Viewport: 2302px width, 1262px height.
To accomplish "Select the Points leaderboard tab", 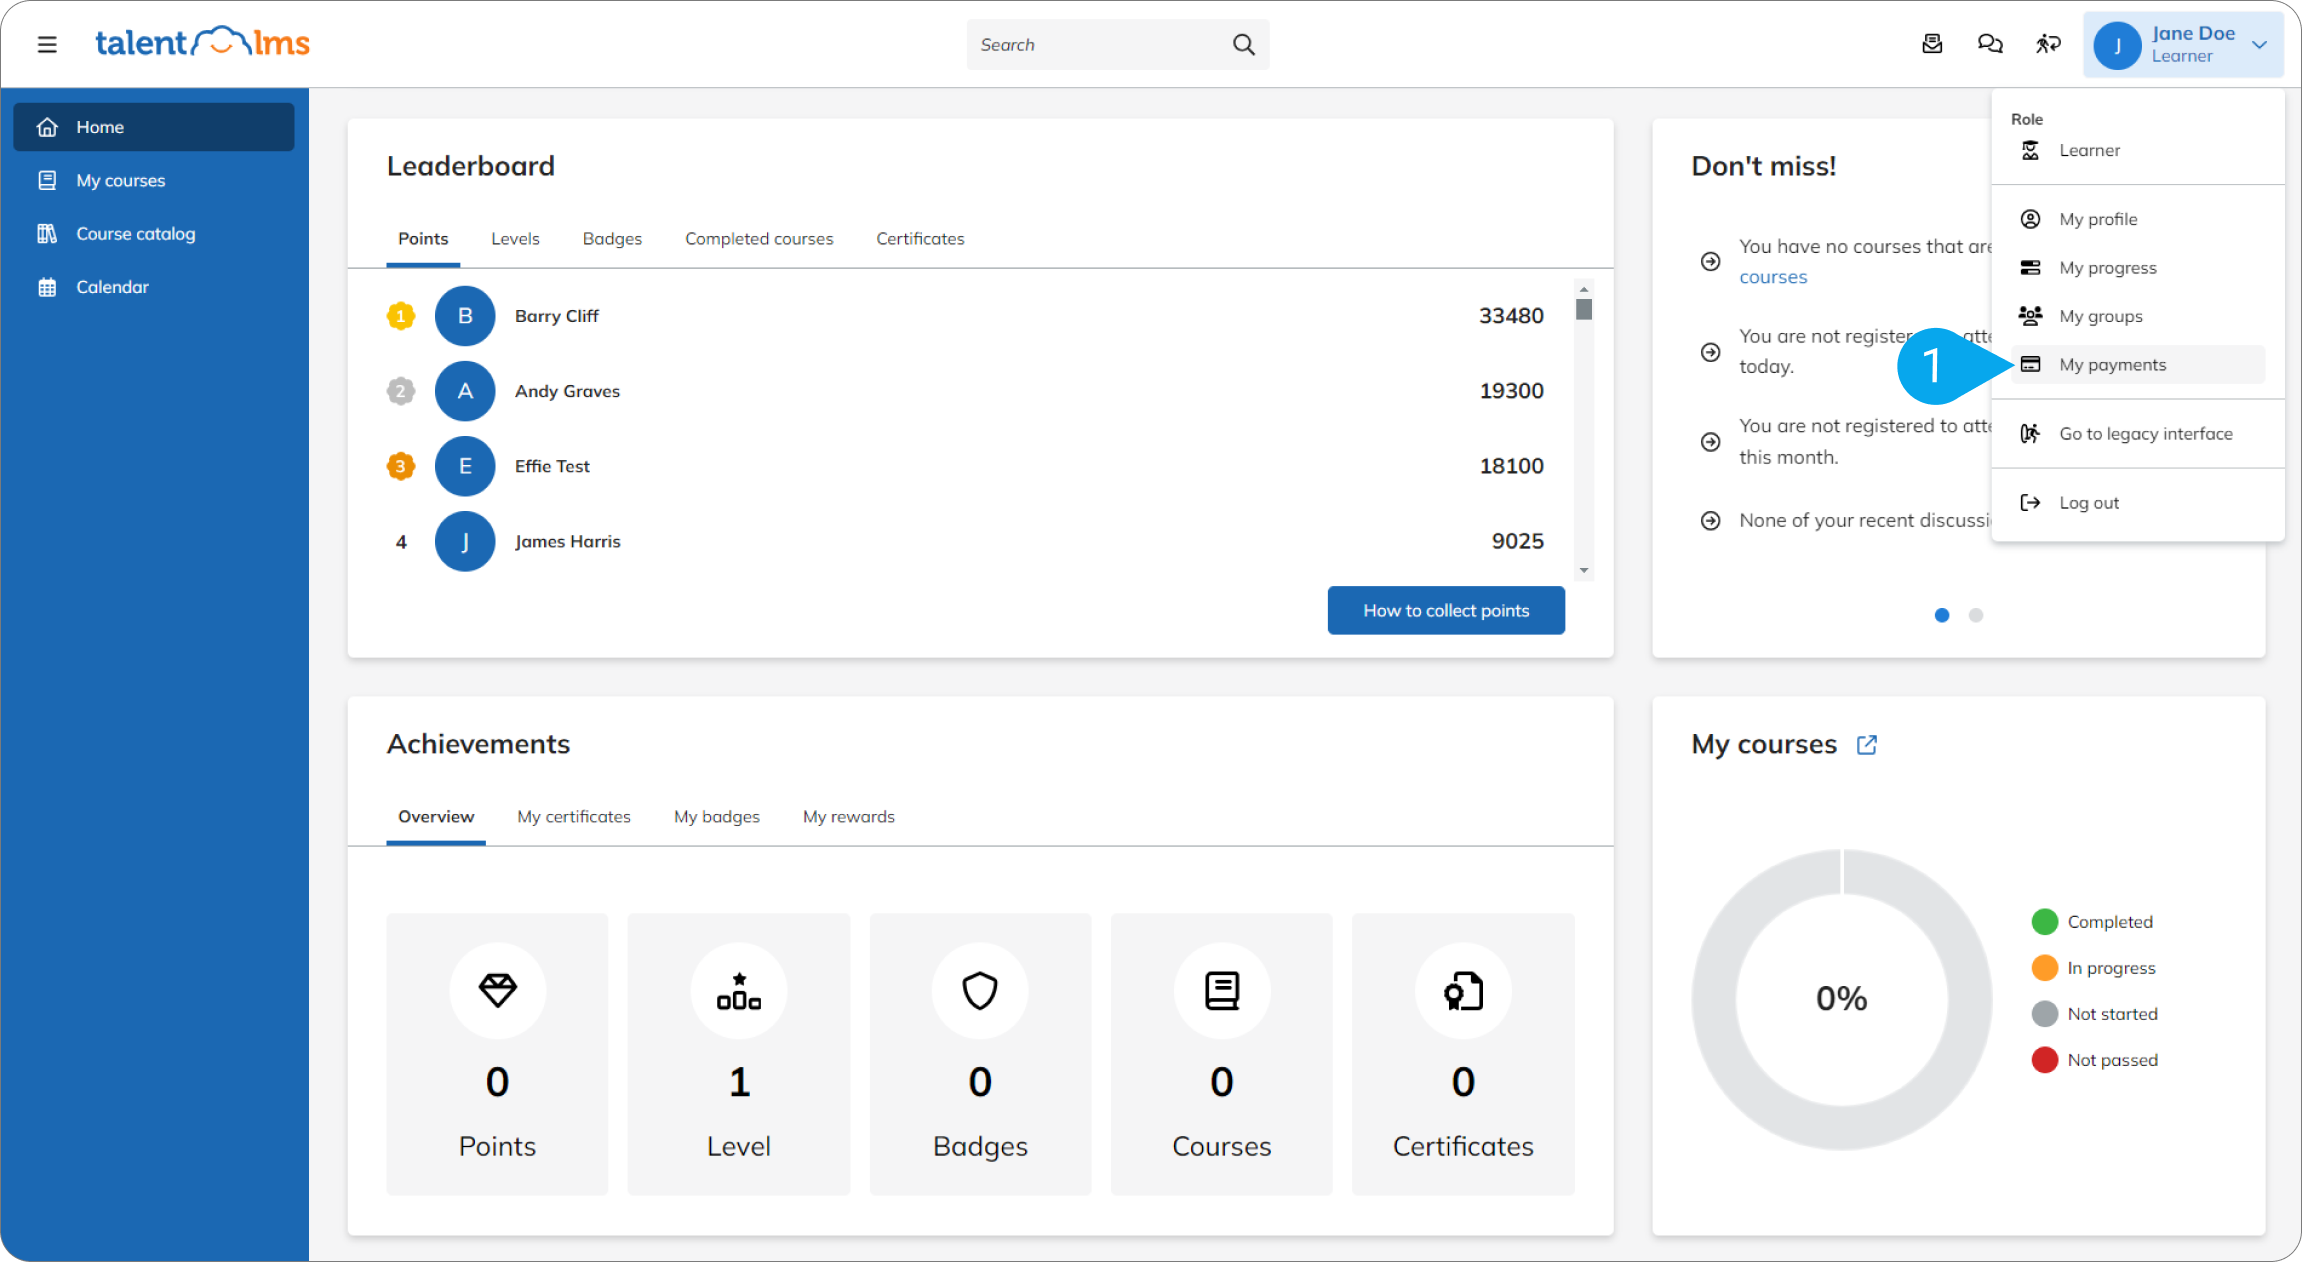I will tap(423, 239).
